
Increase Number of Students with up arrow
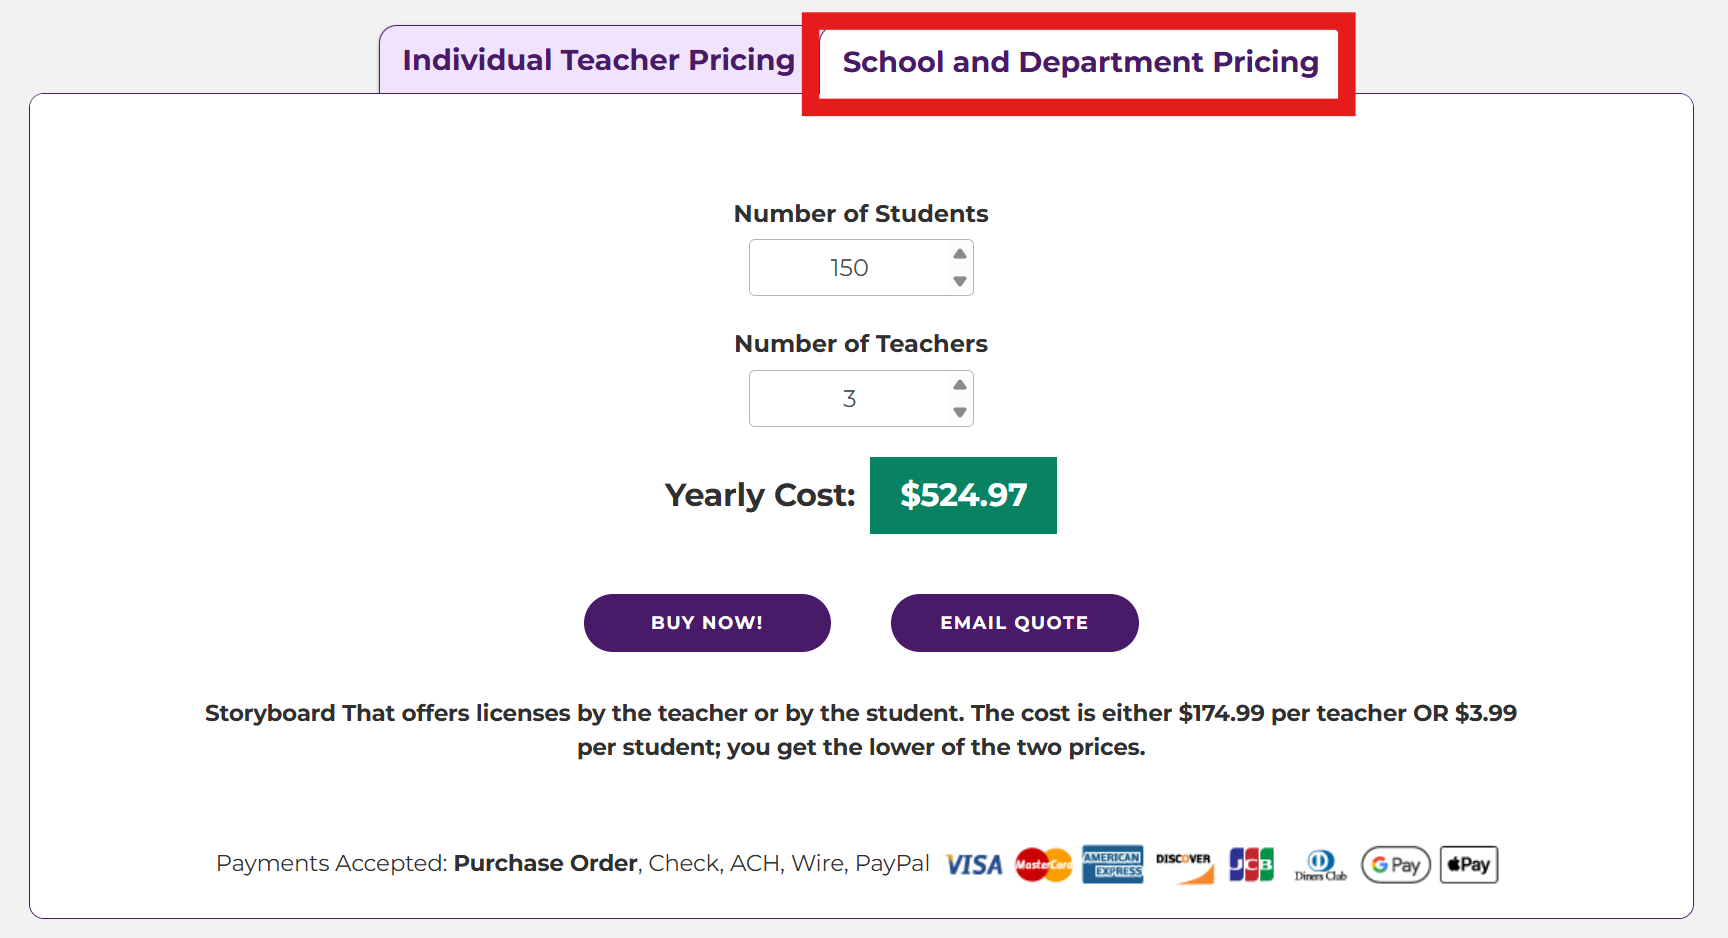pyautogui.click(x=960, y=254)
